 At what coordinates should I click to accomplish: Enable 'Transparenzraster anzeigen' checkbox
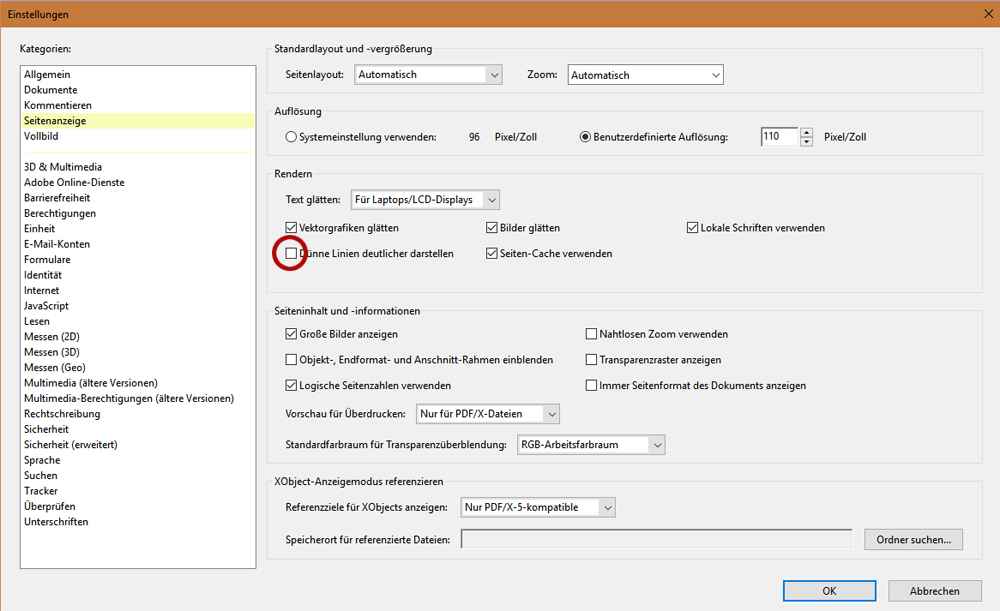[x=592, y=360]
